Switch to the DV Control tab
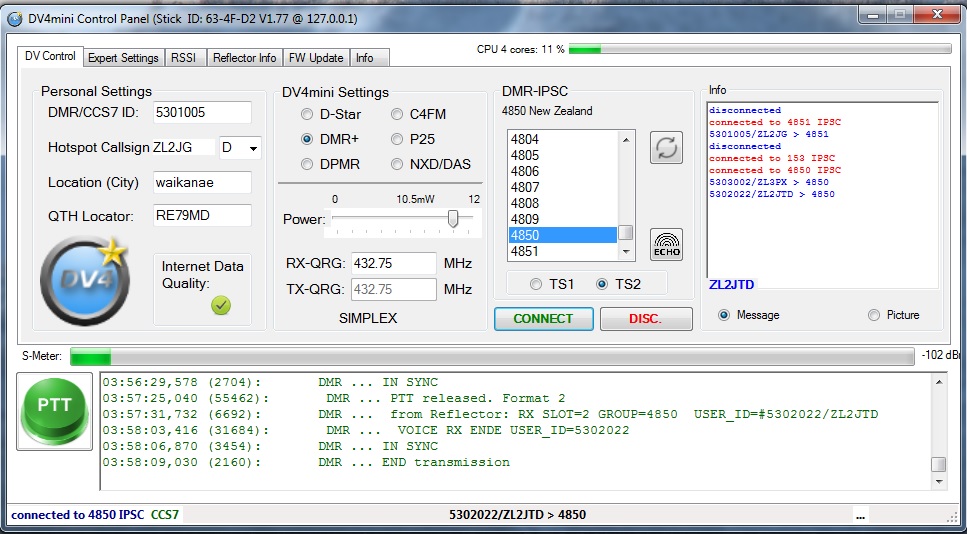The width and height of the screenshot is (967, 534). 50,56
